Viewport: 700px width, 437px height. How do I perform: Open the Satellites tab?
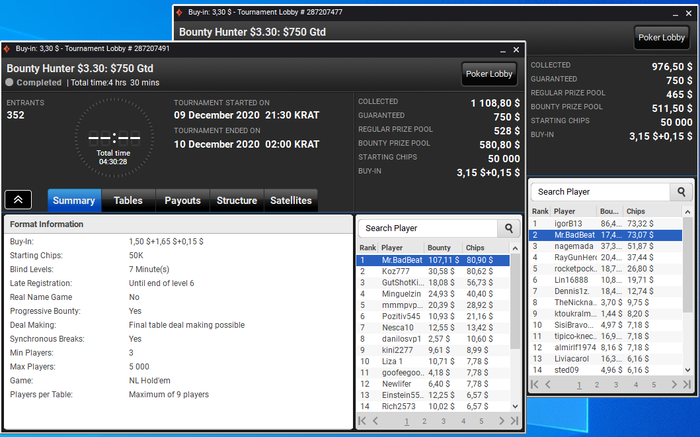click(291, 200)
